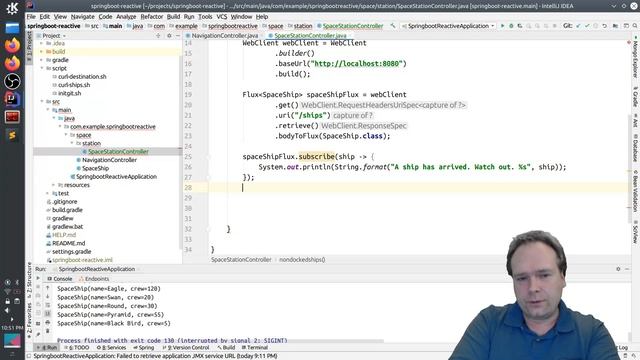Open Search Everywhere magnifier icon
This screenshot has height=360, width=640.
click(634, 26)
